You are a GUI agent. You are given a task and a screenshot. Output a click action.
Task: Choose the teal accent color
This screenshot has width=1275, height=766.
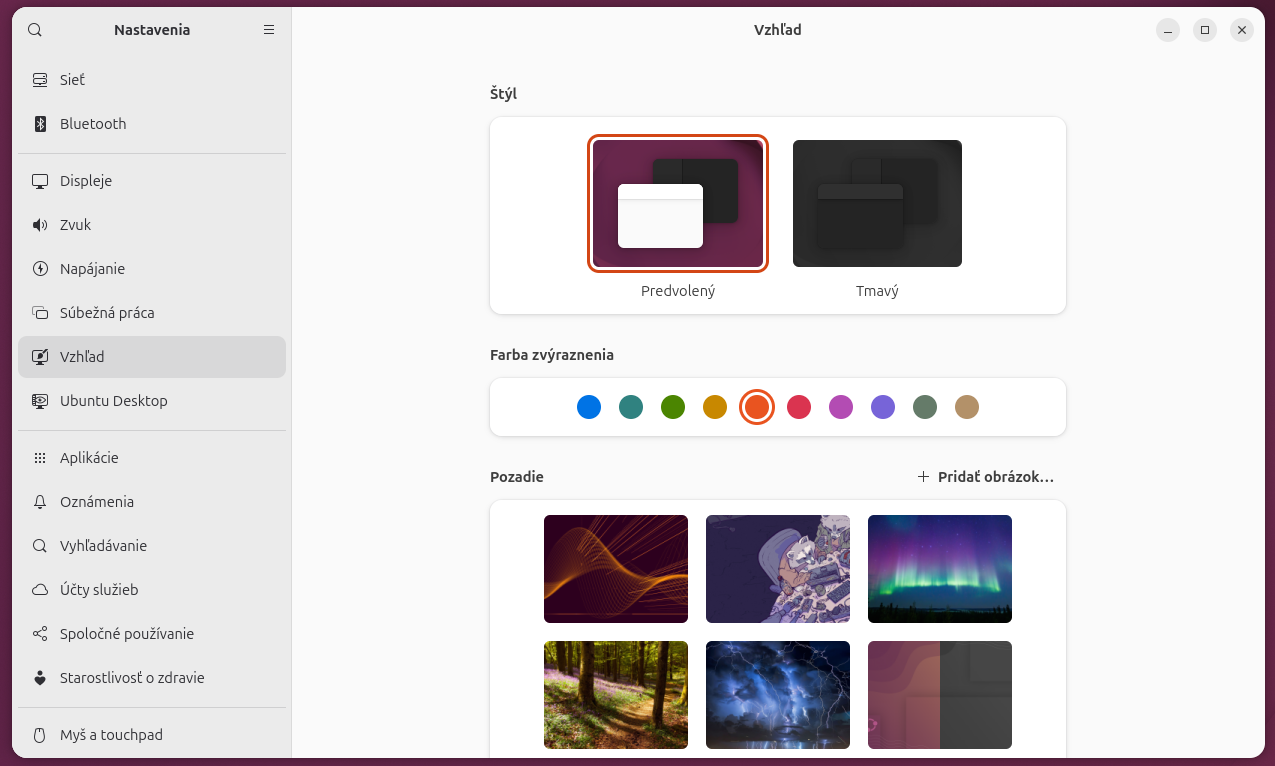tap(631, 407)
